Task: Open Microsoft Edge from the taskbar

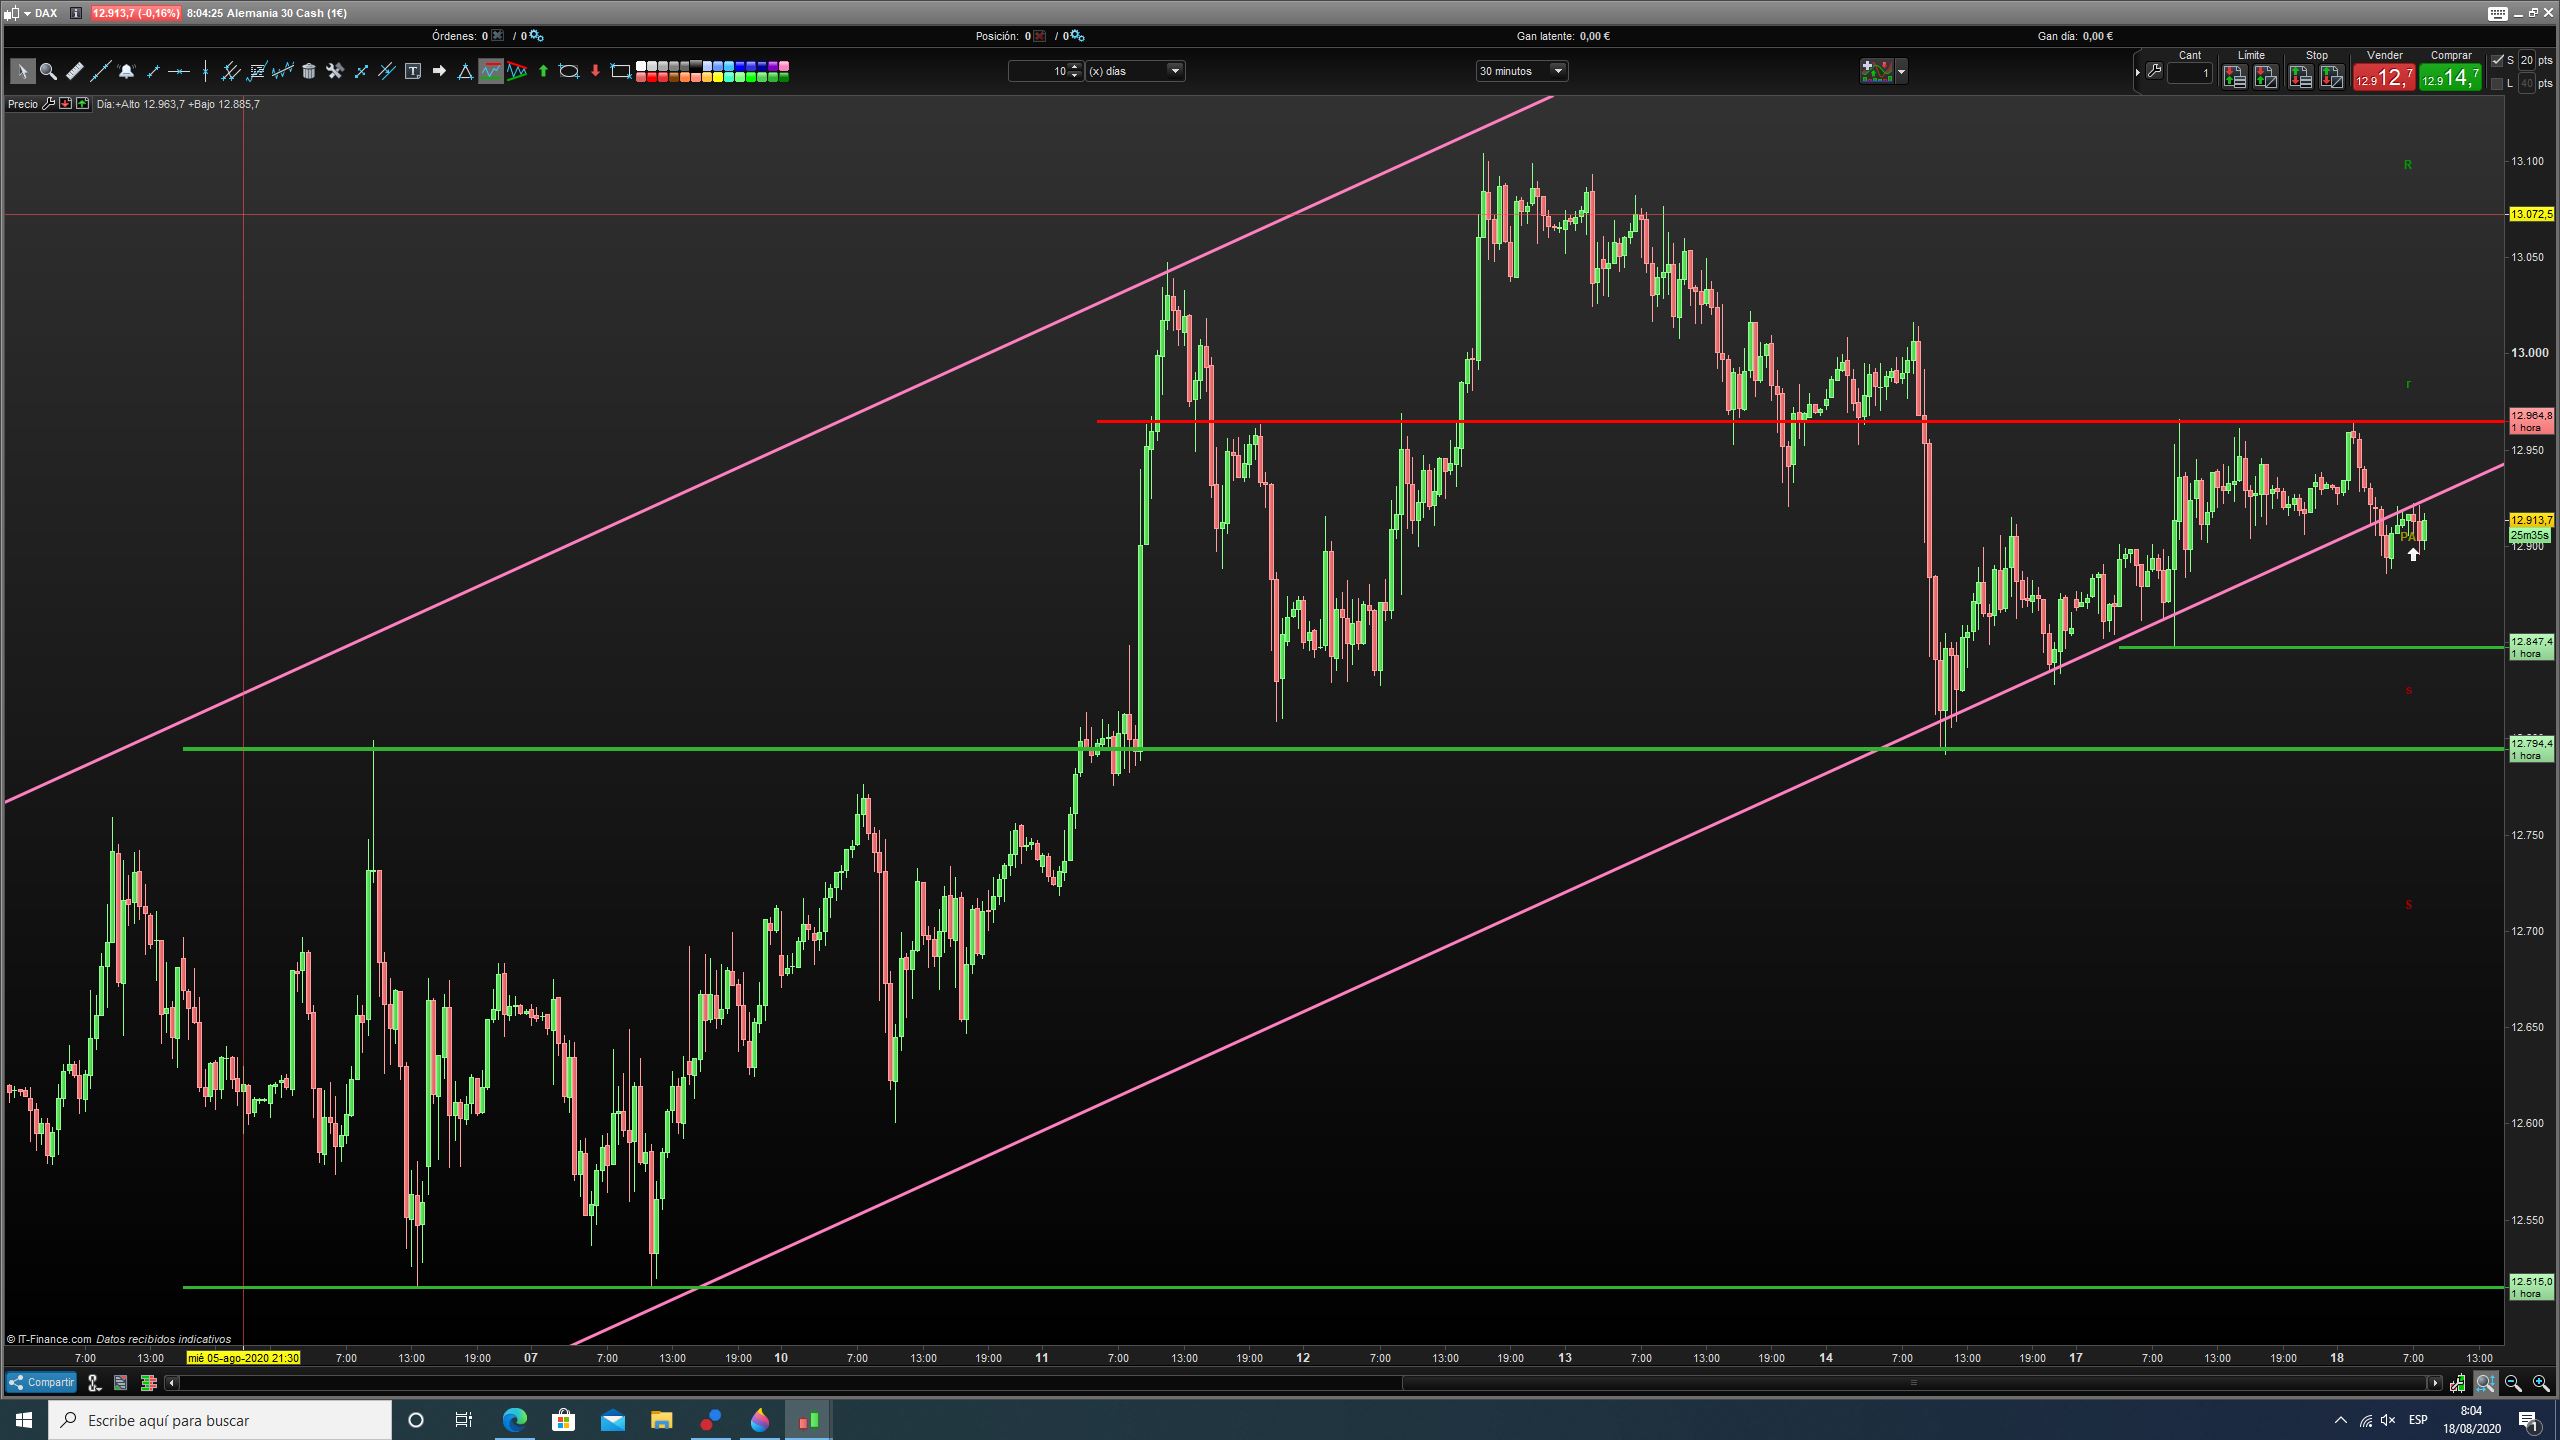Action: click(514, 1420)
